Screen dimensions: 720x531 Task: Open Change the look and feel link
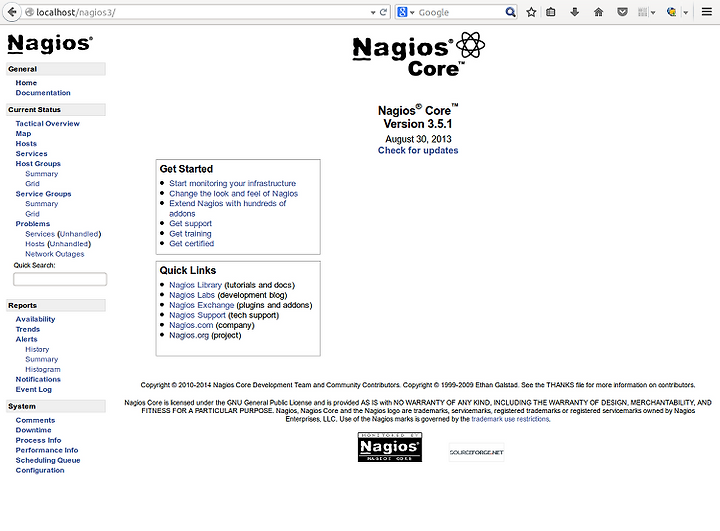233,194
